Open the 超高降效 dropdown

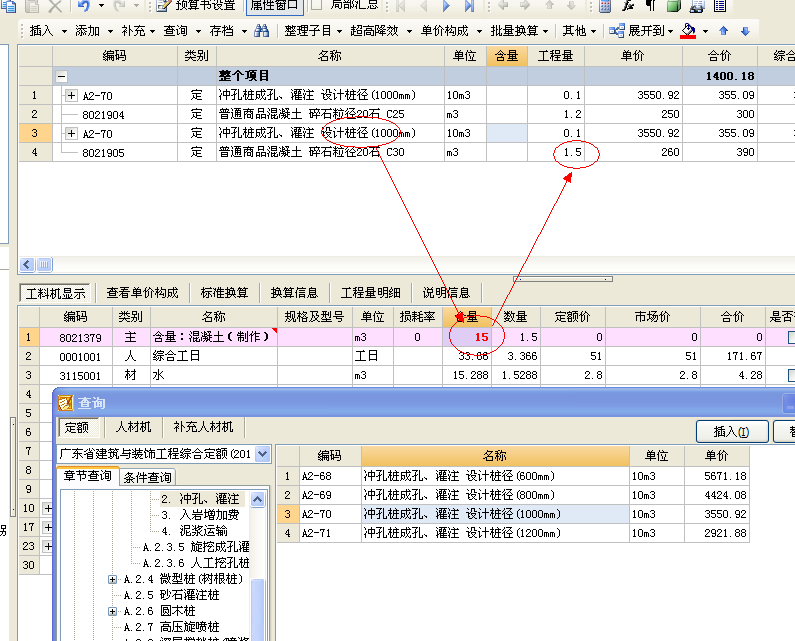(x=381, y=31)
